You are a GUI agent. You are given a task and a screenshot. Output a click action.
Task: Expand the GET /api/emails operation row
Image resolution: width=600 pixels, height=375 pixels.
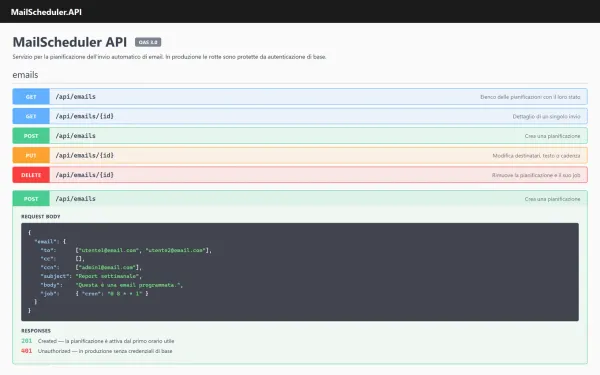pos(300,97)
